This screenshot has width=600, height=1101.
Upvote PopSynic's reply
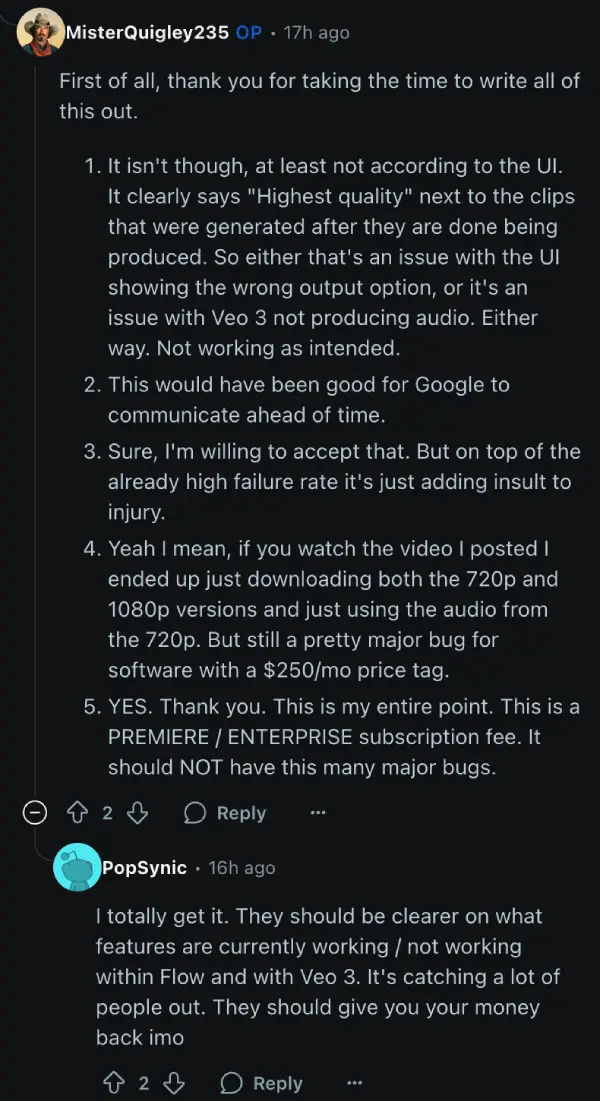tap(113, 1083)
